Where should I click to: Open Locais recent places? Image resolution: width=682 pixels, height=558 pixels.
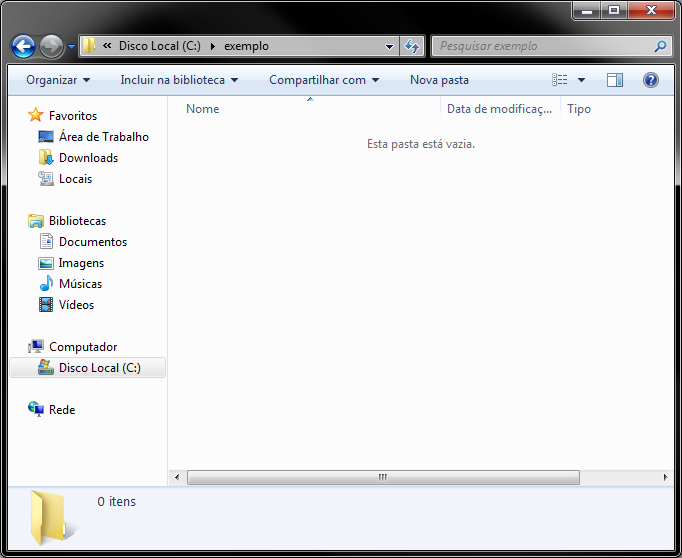pyautogui.click(x=75, y=179)
